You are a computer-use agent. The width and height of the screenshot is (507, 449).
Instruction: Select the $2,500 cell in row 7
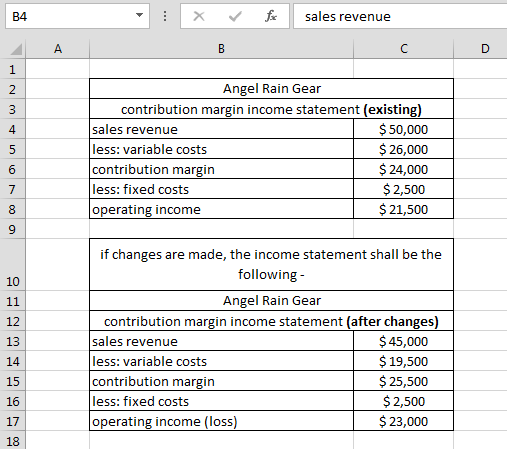[403, 189]
